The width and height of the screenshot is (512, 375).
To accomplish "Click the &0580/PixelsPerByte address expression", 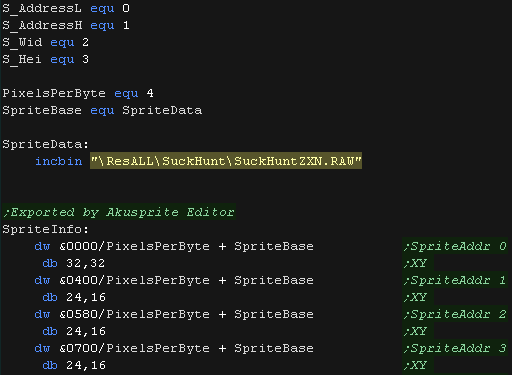I will [135, 314].
